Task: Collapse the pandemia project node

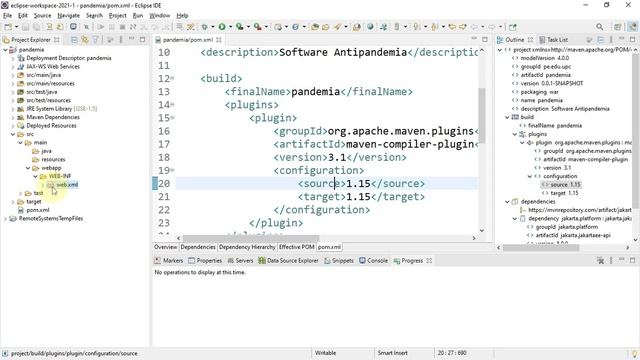Action: (x=5, y=50)
